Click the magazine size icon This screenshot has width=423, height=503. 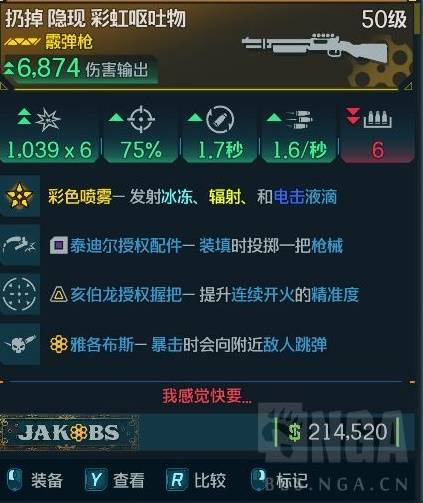(x=378, y=119)
